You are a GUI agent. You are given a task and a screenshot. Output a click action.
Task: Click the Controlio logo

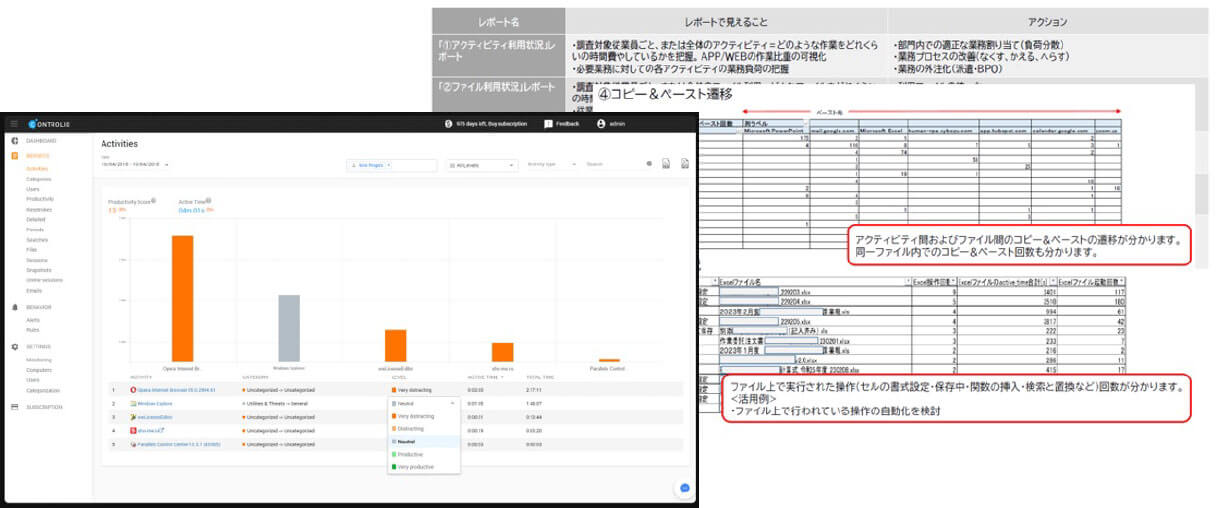coord(49,124)
